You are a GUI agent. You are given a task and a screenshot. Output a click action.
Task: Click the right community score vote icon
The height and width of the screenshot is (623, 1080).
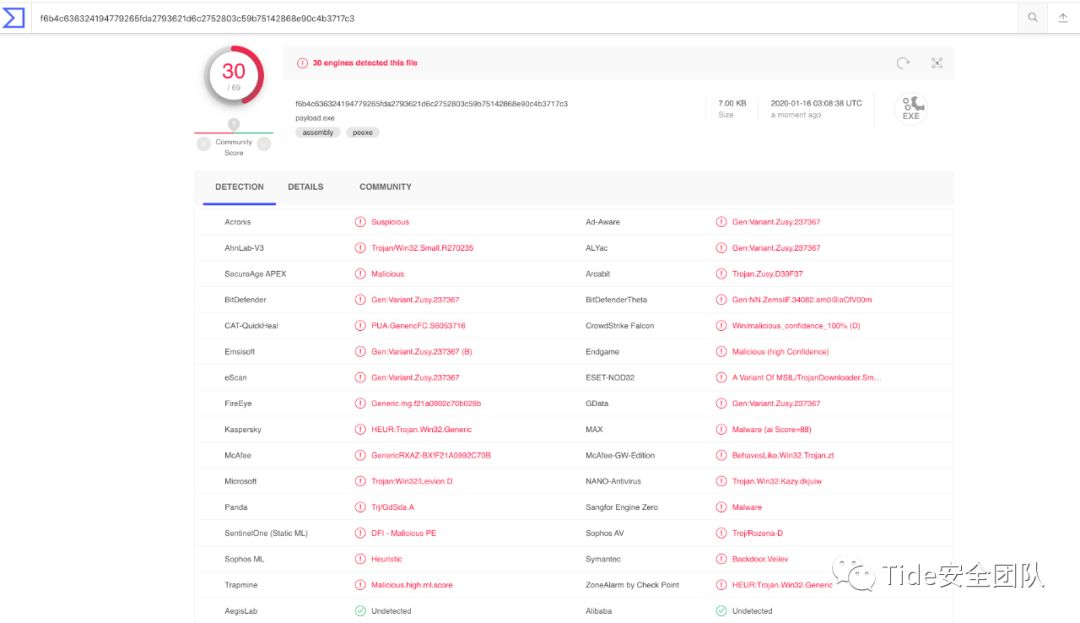coord(264,144)
